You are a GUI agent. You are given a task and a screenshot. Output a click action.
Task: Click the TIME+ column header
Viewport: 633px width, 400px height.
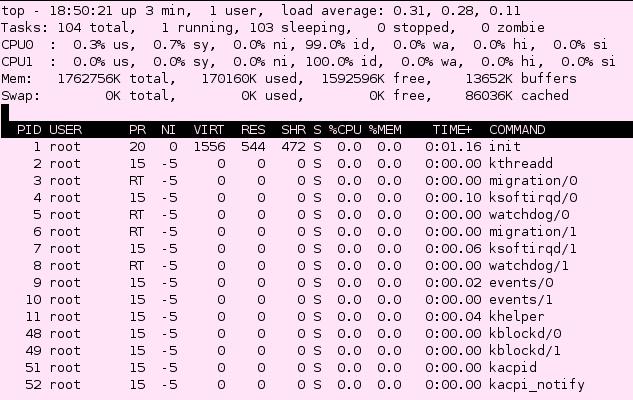coord(453,130)
